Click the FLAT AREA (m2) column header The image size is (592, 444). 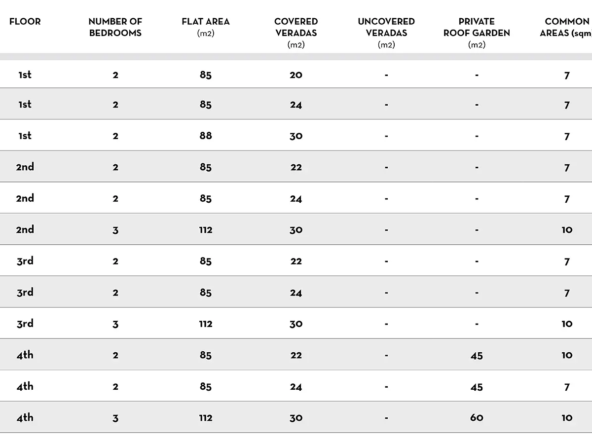coord(205,27)
